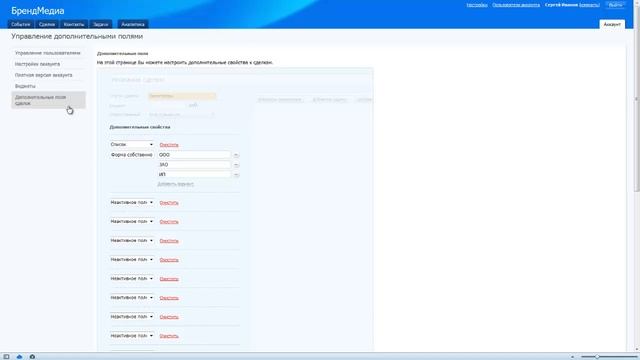Click the panel toggle icon in status bar
The width and height of the screenshot is (640, 360).
(x=6, y=357)
